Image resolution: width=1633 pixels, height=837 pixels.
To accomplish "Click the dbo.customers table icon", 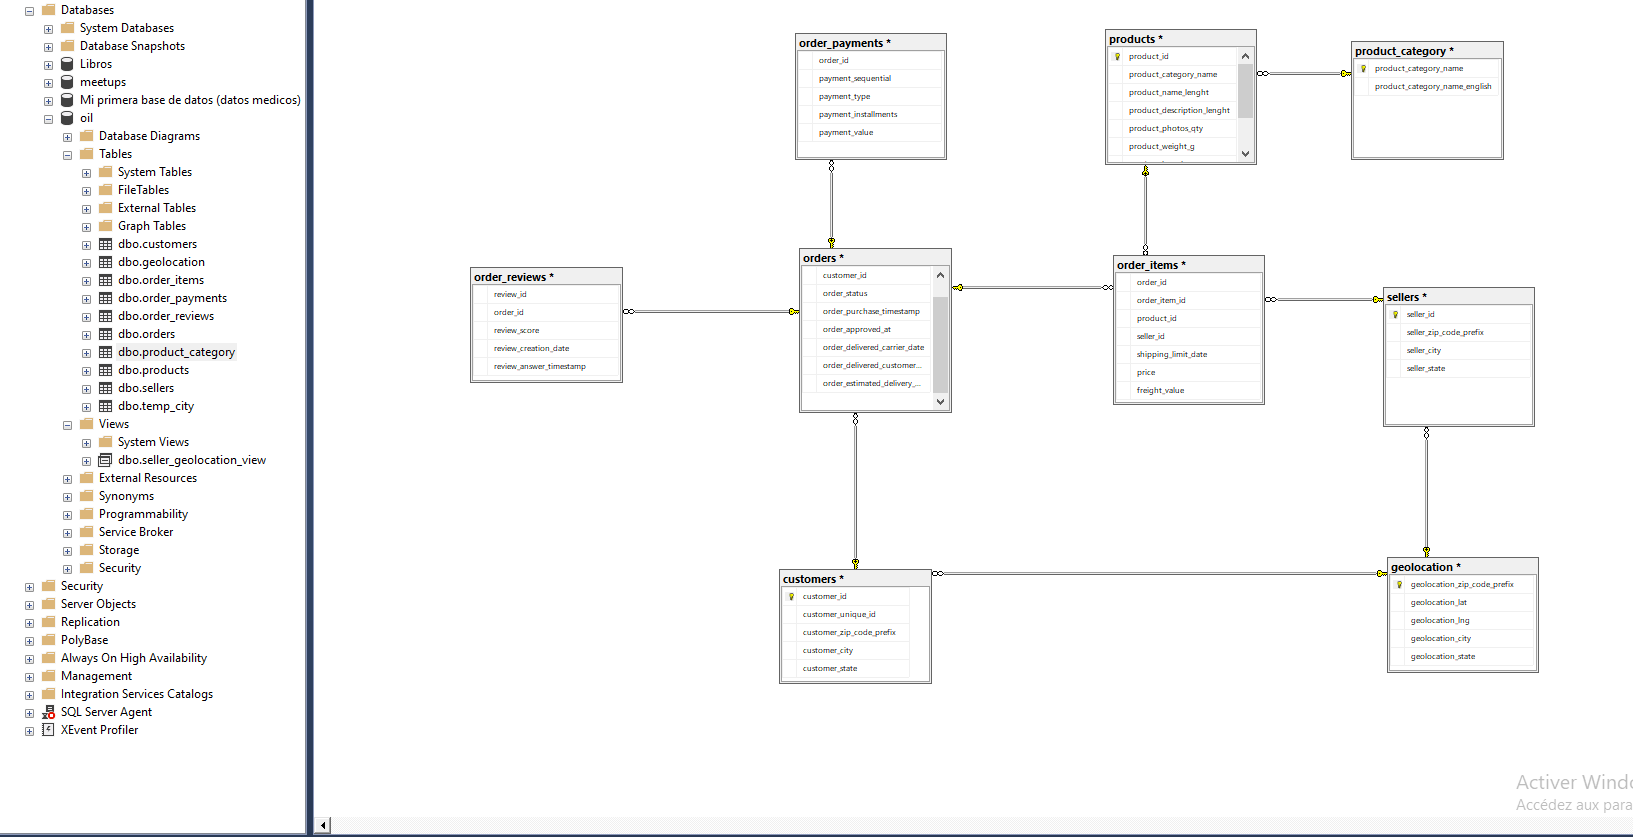I will [105, 244].
